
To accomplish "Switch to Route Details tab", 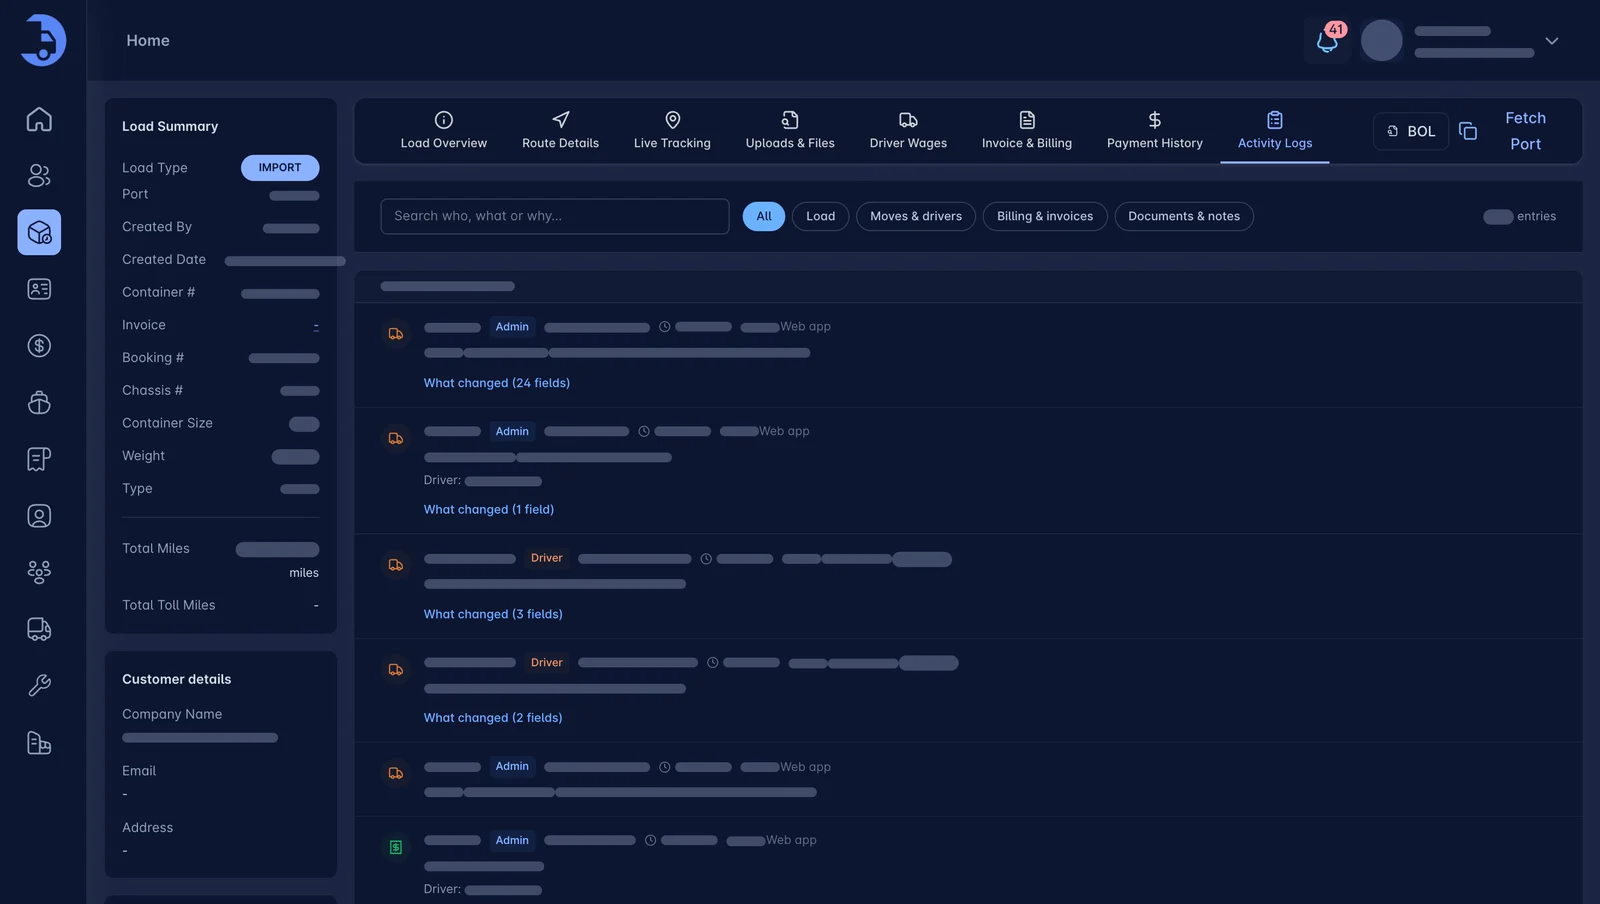I will click(x=561, y=131).
